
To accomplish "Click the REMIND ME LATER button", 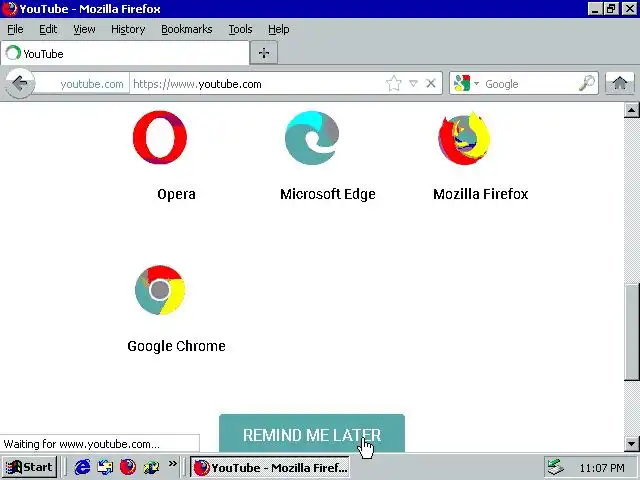I will 312,434.
